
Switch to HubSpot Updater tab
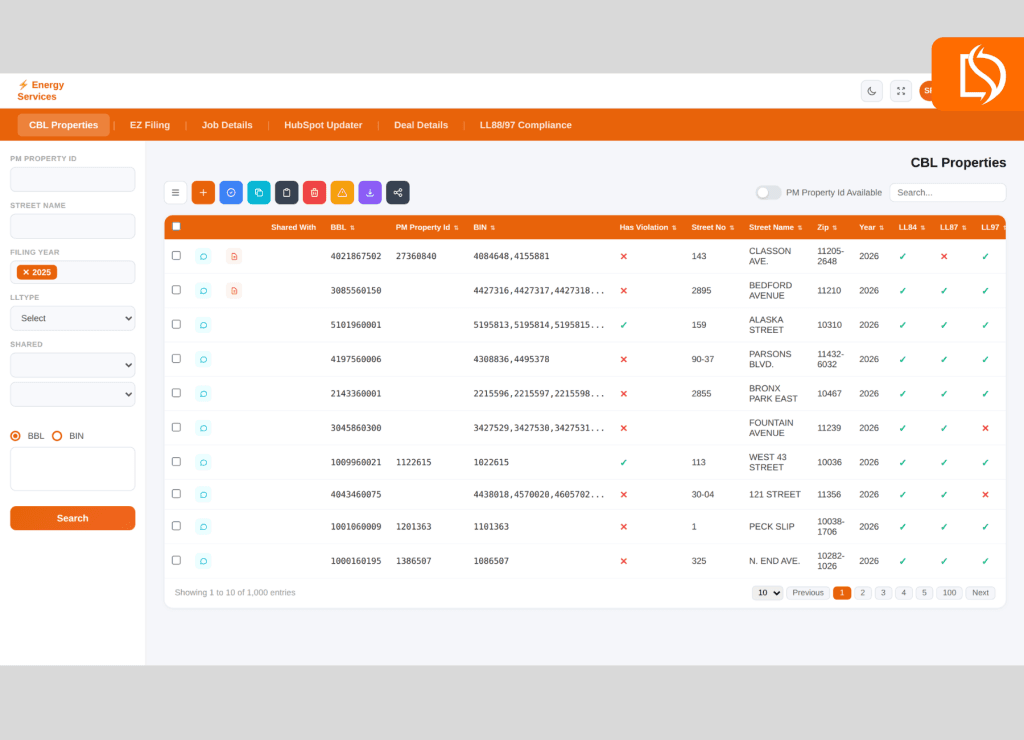(x=323, y=125)
